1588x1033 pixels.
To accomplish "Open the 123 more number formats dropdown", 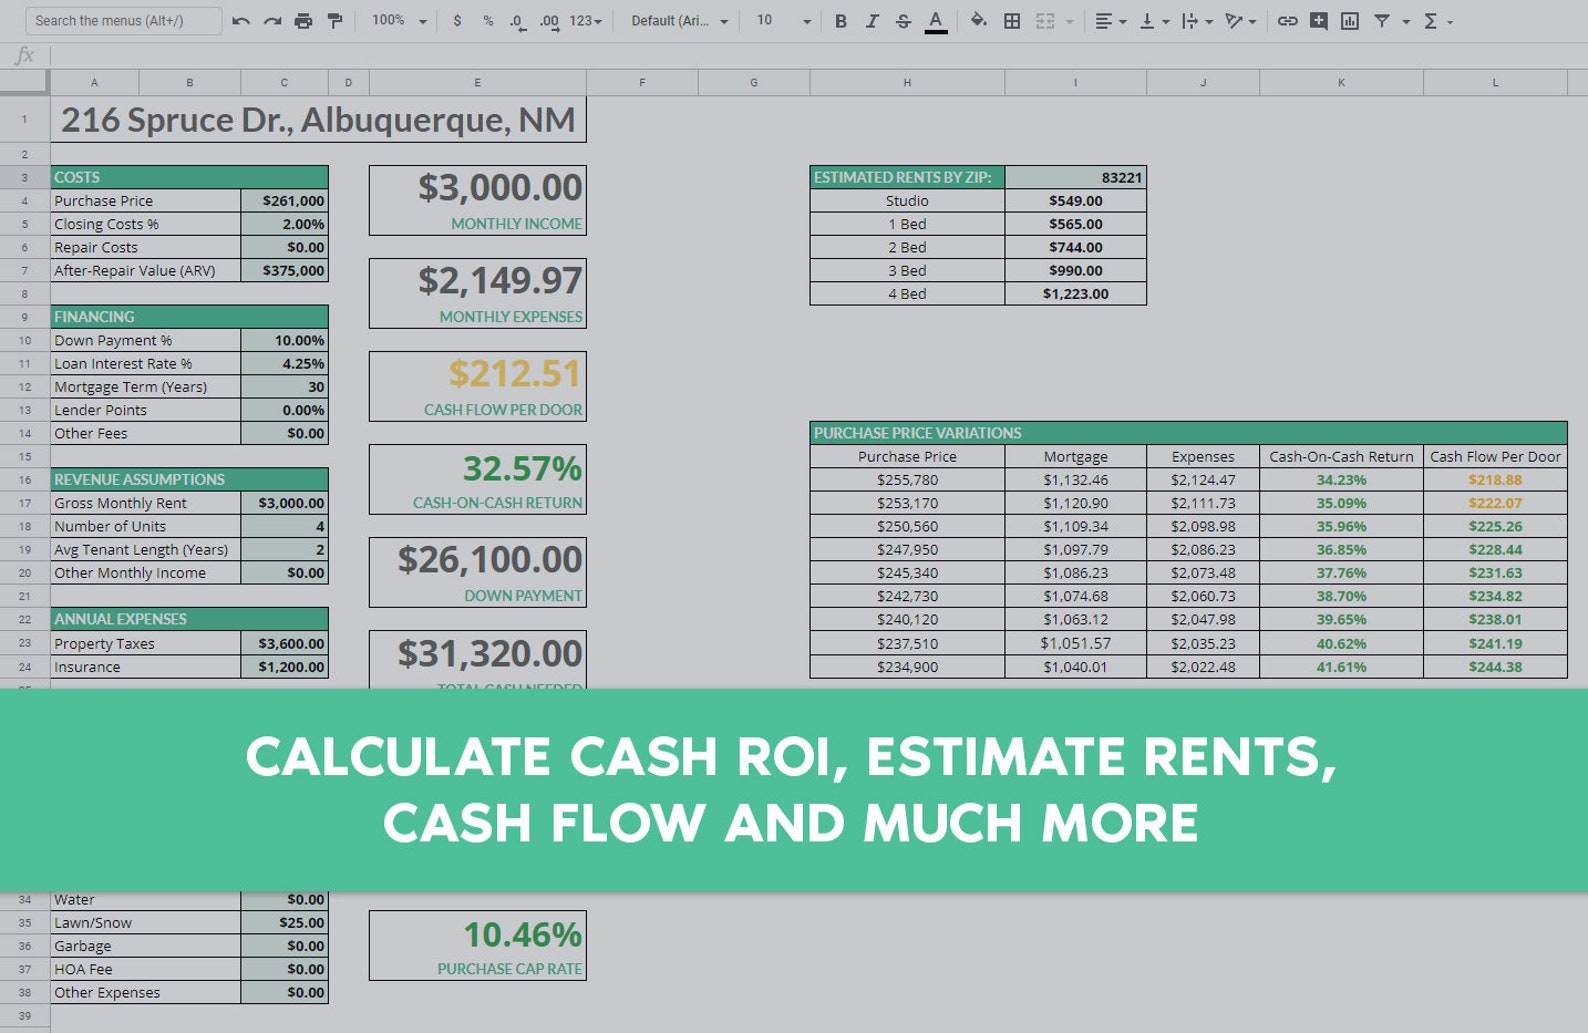I will (x=585, y=21).
